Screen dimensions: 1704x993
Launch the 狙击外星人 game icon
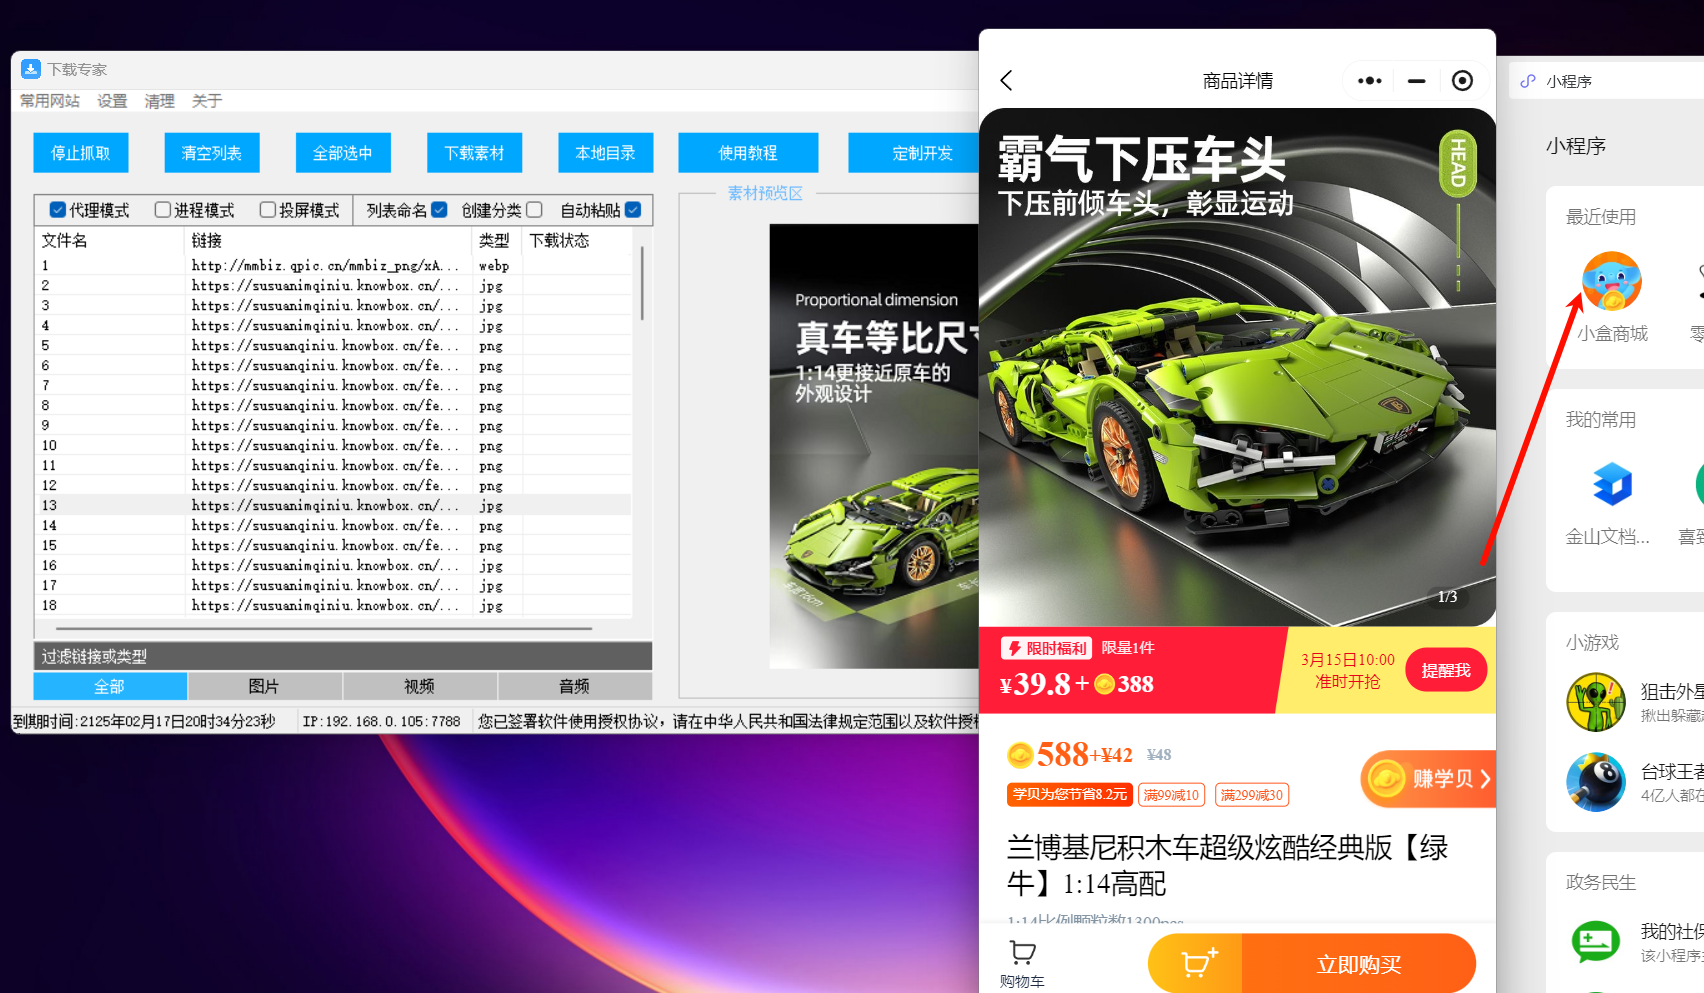click(1596, 702)
